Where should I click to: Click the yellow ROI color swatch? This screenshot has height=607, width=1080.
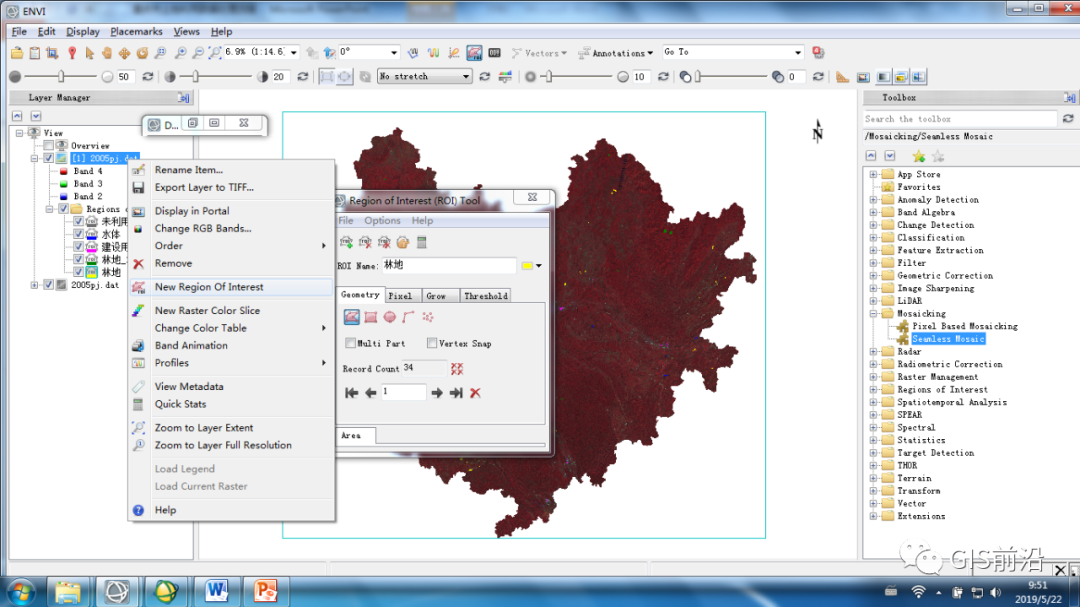(527, 266)
